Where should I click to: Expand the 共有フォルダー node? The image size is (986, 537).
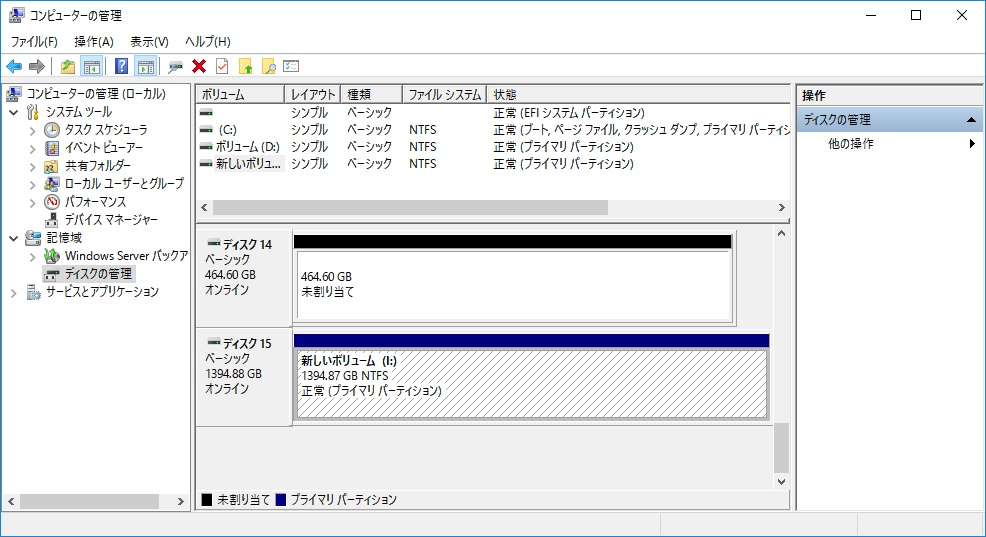pyautogui.click(x=32, y=167)
